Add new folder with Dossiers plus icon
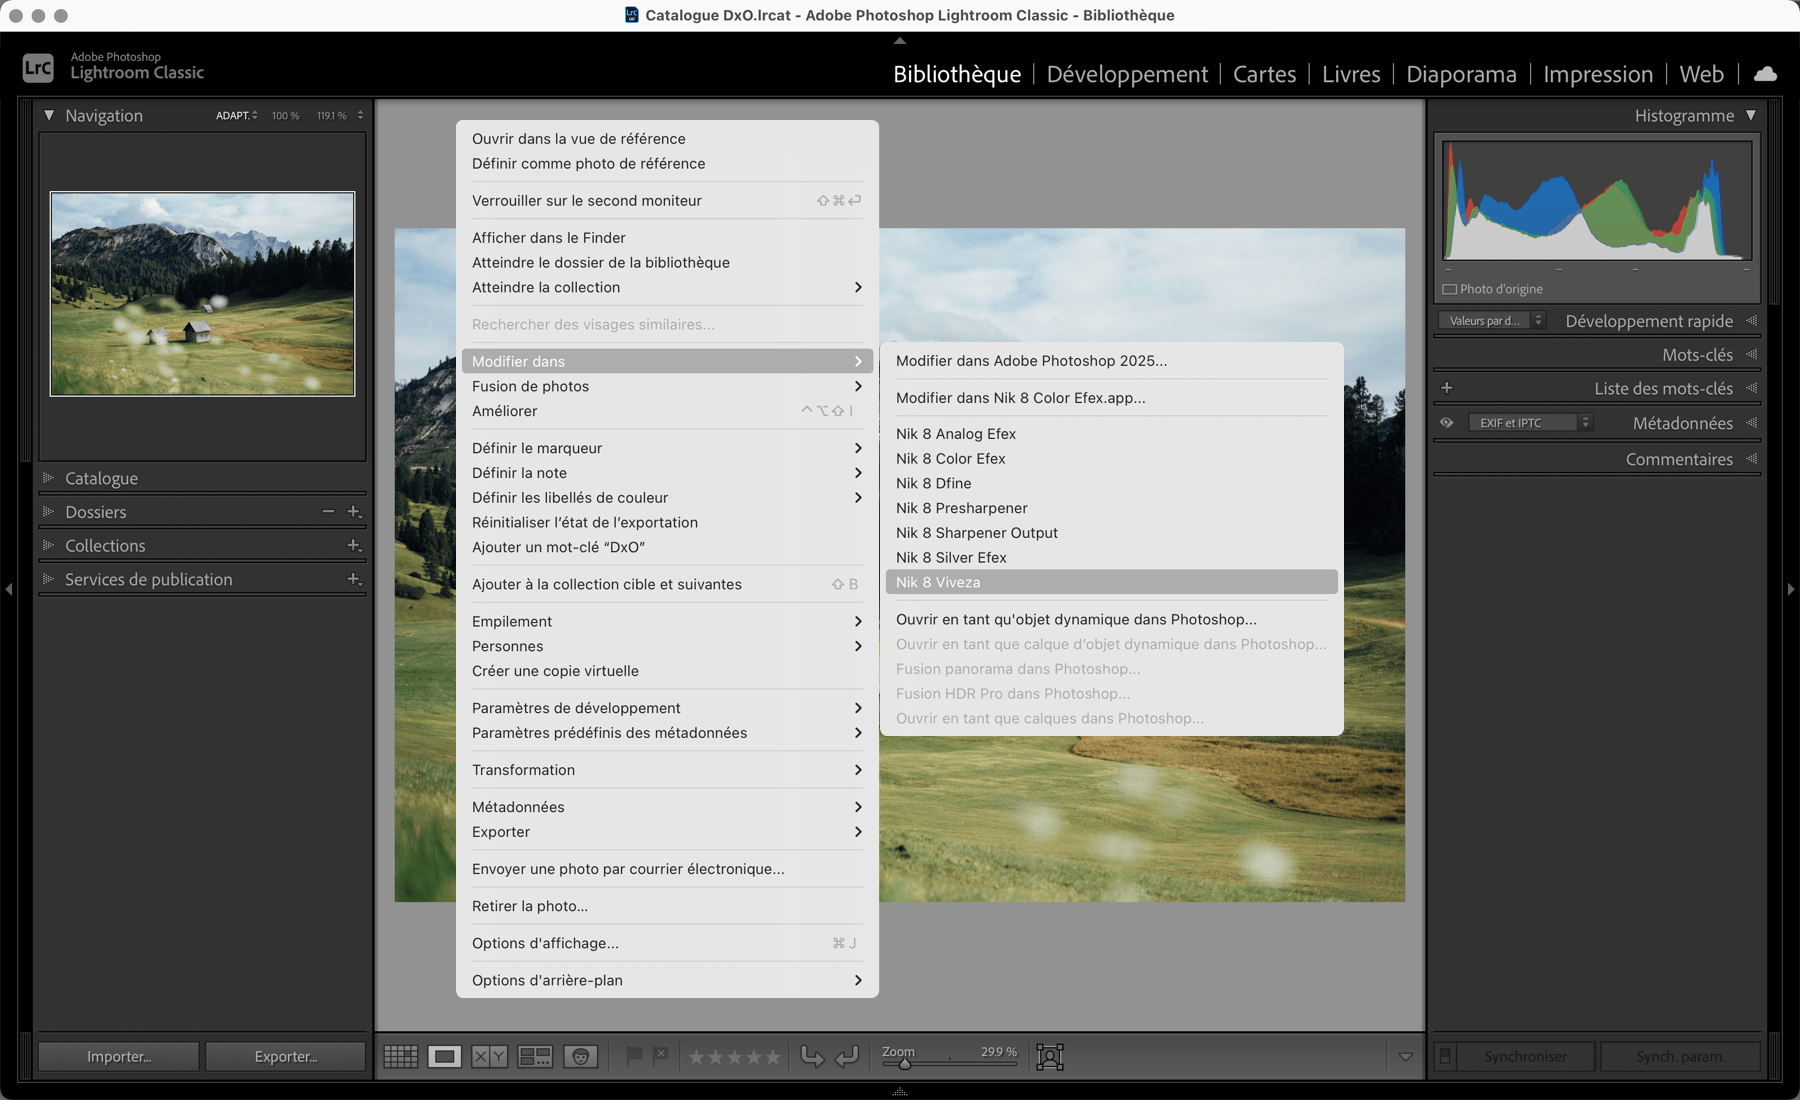Screen dimensions: 1800x1100 tap(354, 511)
